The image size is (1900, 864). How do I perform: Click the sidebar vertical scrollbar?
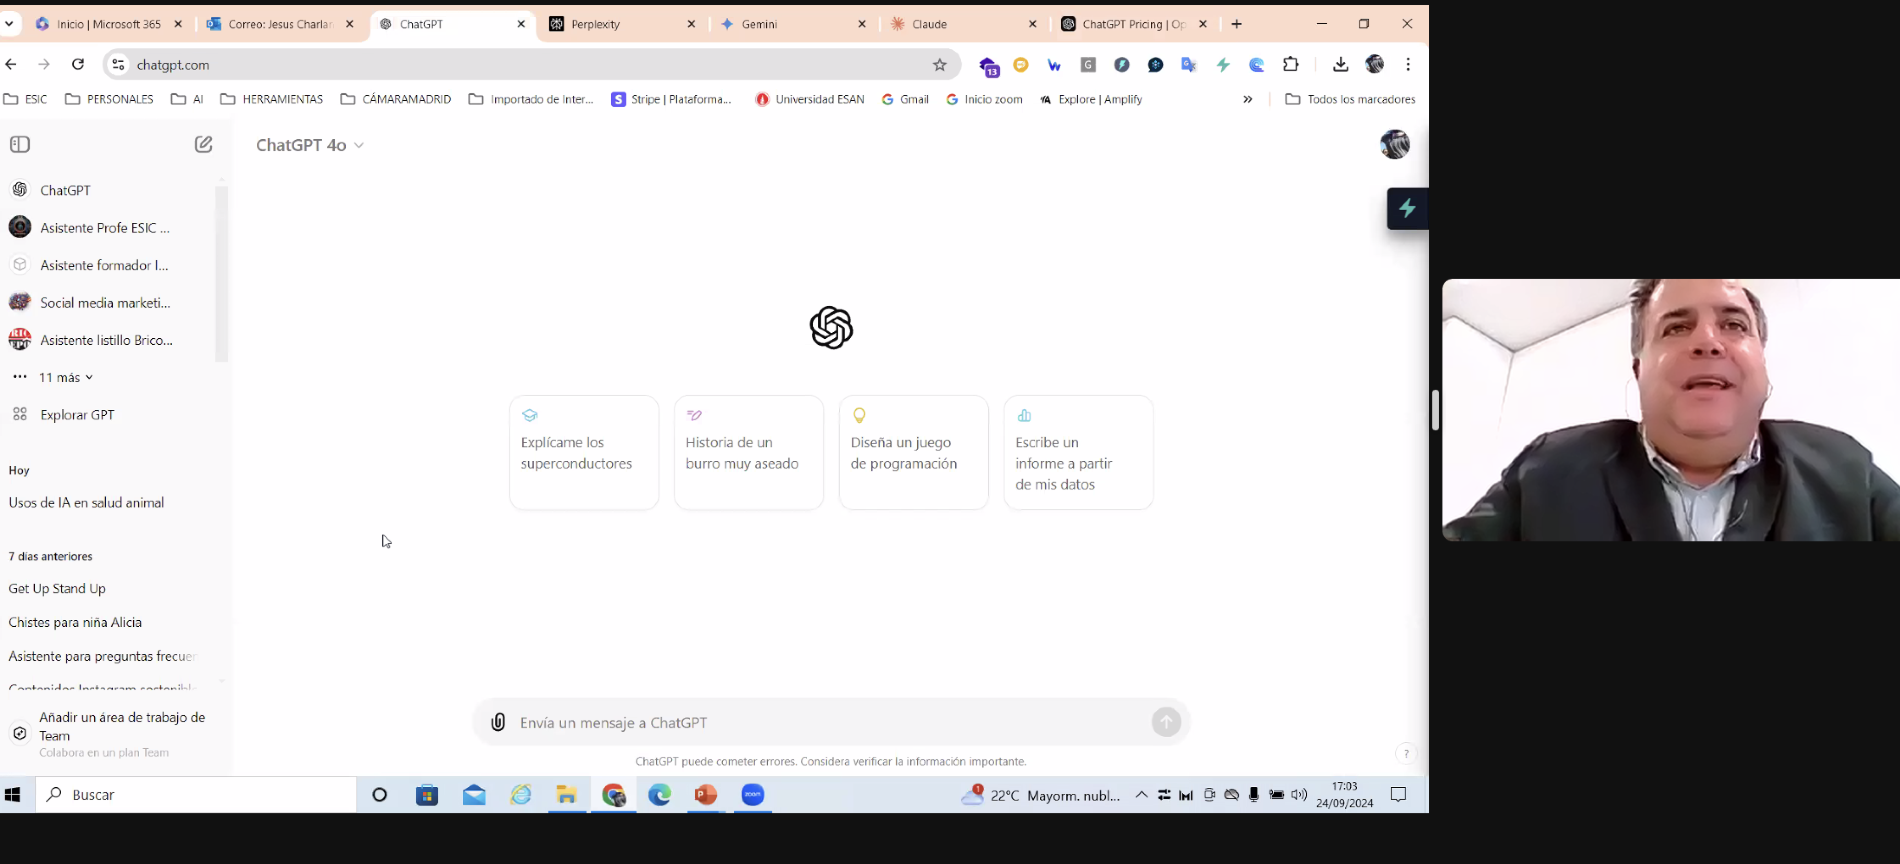click(x=222, y=274)
